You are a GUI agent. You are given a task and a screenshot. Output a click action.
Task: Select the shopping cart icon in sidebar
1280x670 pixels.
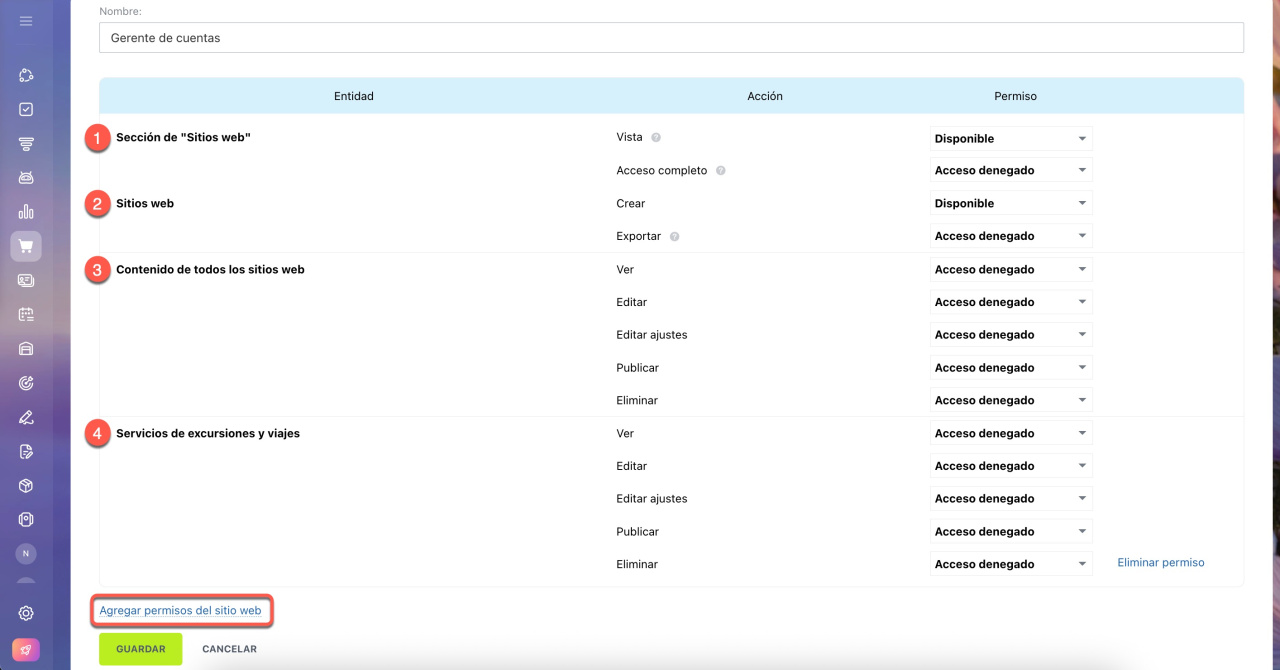[26, 246]
